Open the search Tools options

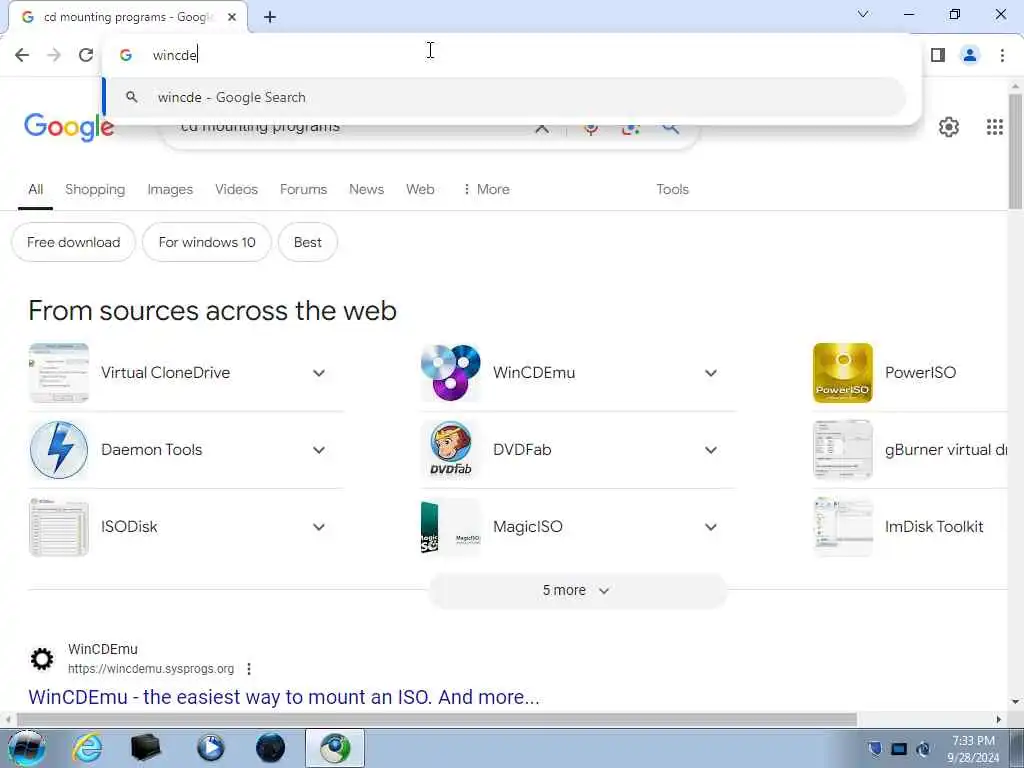point(672,189)
